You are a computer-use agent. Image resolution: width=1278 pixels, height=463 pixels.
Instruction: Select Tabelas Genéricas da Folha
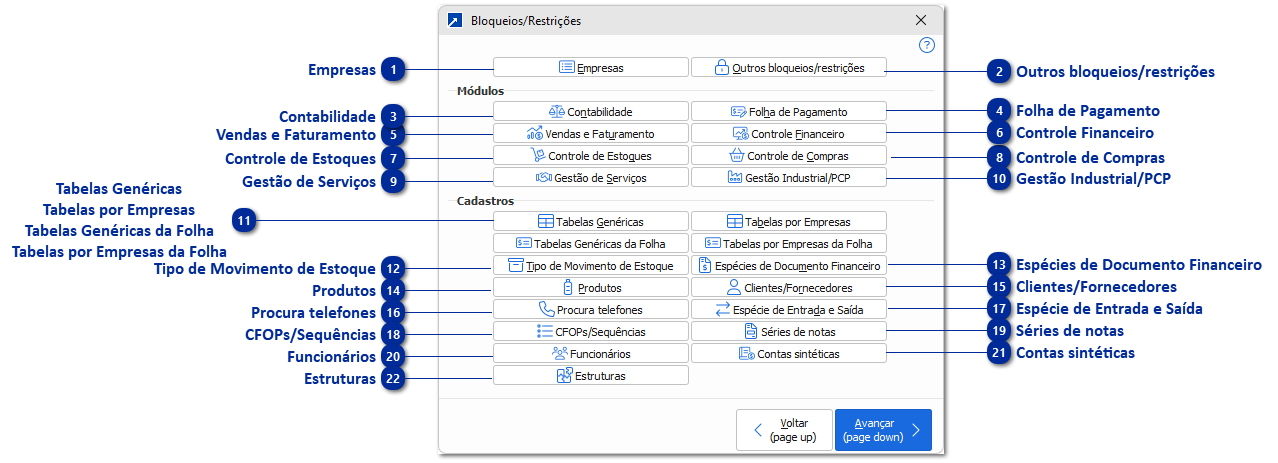pos(590,243)
